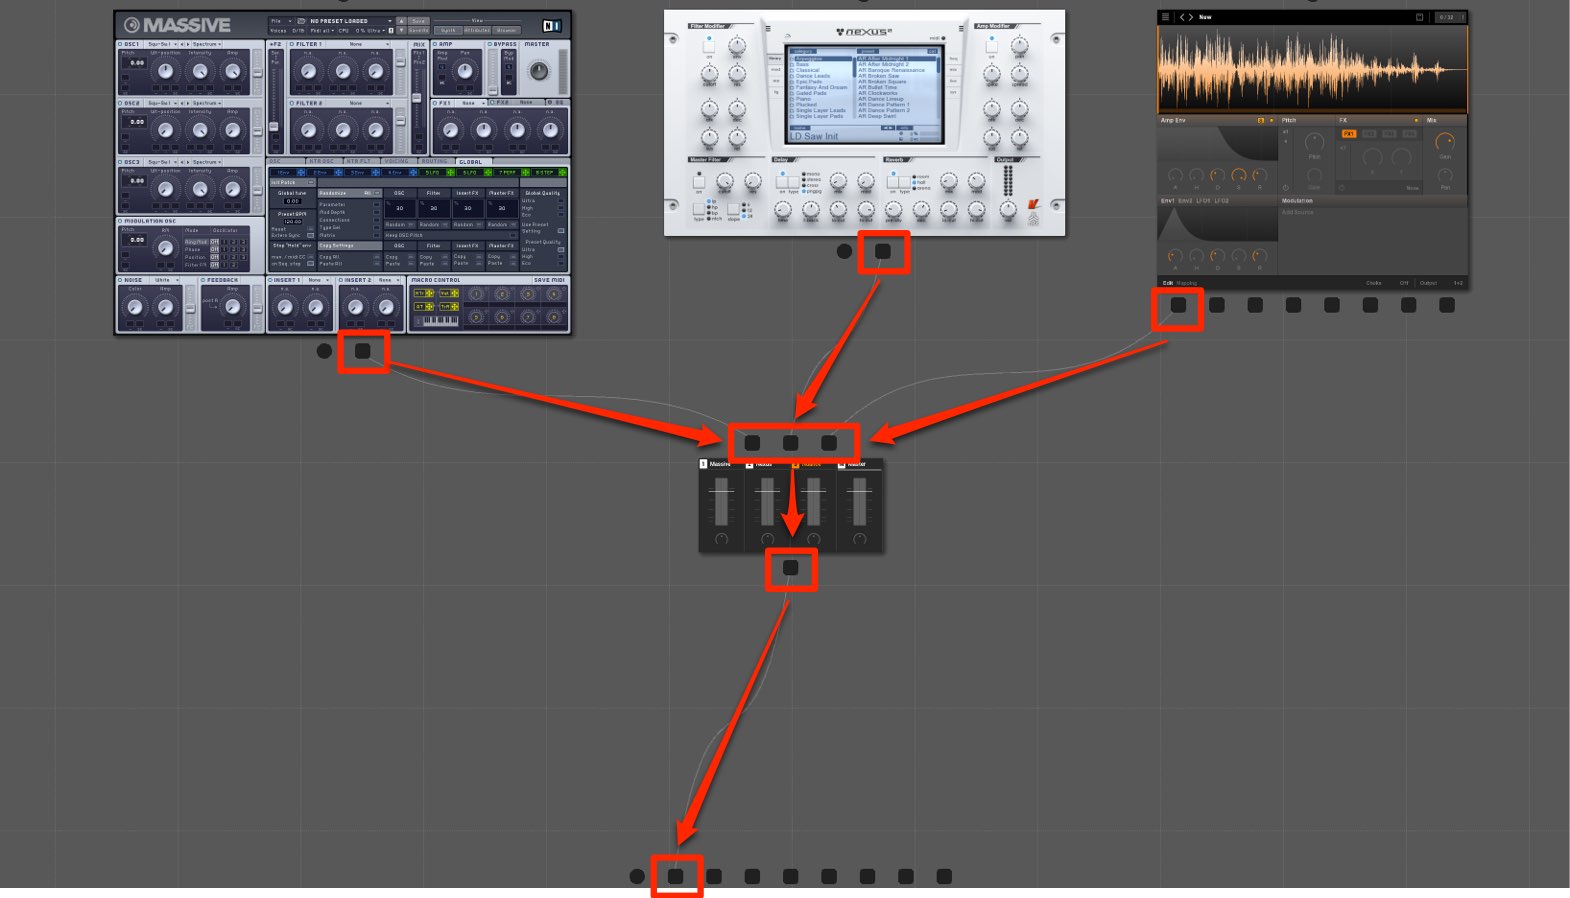
Task: Click the 1 Env crosshair handle in Massive
Action: (301, 172)
